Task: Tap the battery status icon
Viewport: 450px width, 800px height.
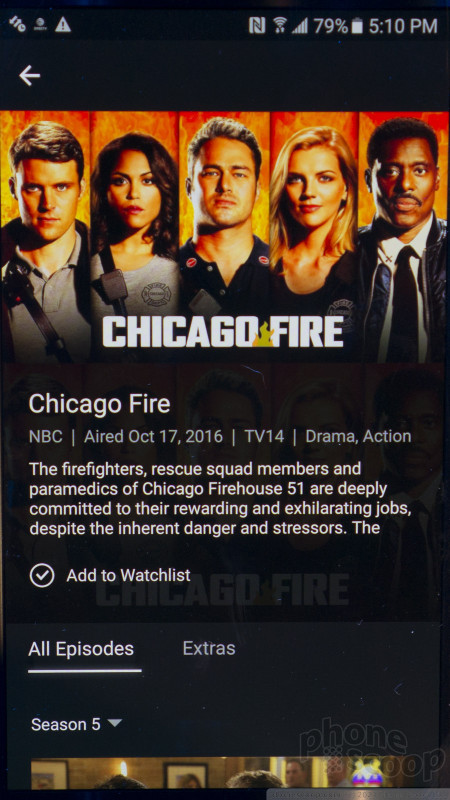Action: click(x=357, y=25)
